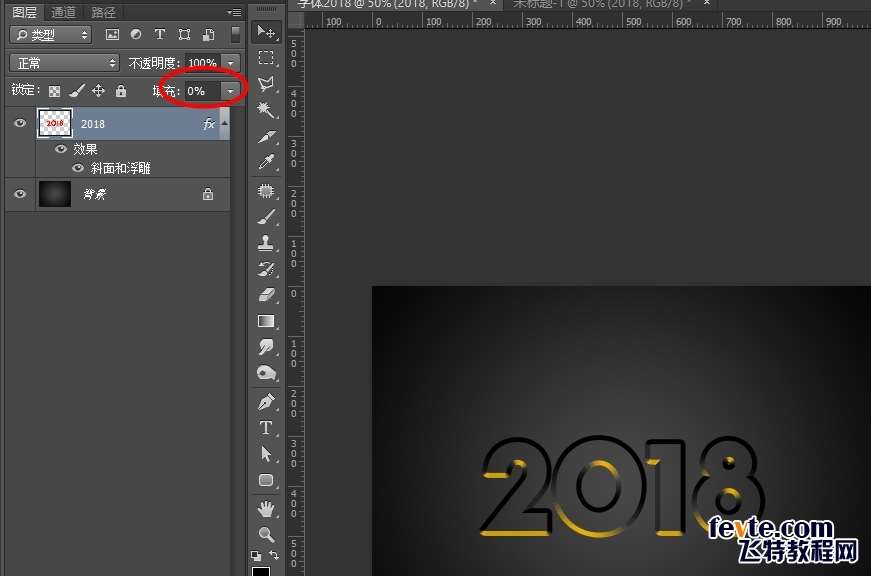
Task: Select the Clone Stamp tool
Action: pos(266,243)
